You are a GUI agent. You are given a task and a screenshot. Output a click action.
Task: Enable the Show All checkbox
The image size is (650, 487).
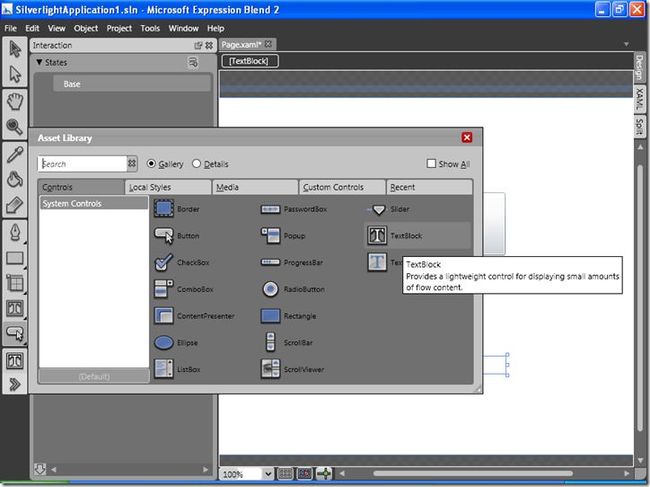[x=431, y=163]
